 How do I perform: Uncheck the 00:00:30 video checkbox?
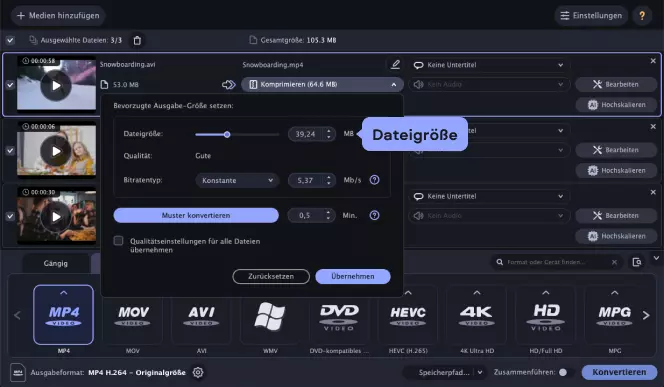click(x=10, y=216)
